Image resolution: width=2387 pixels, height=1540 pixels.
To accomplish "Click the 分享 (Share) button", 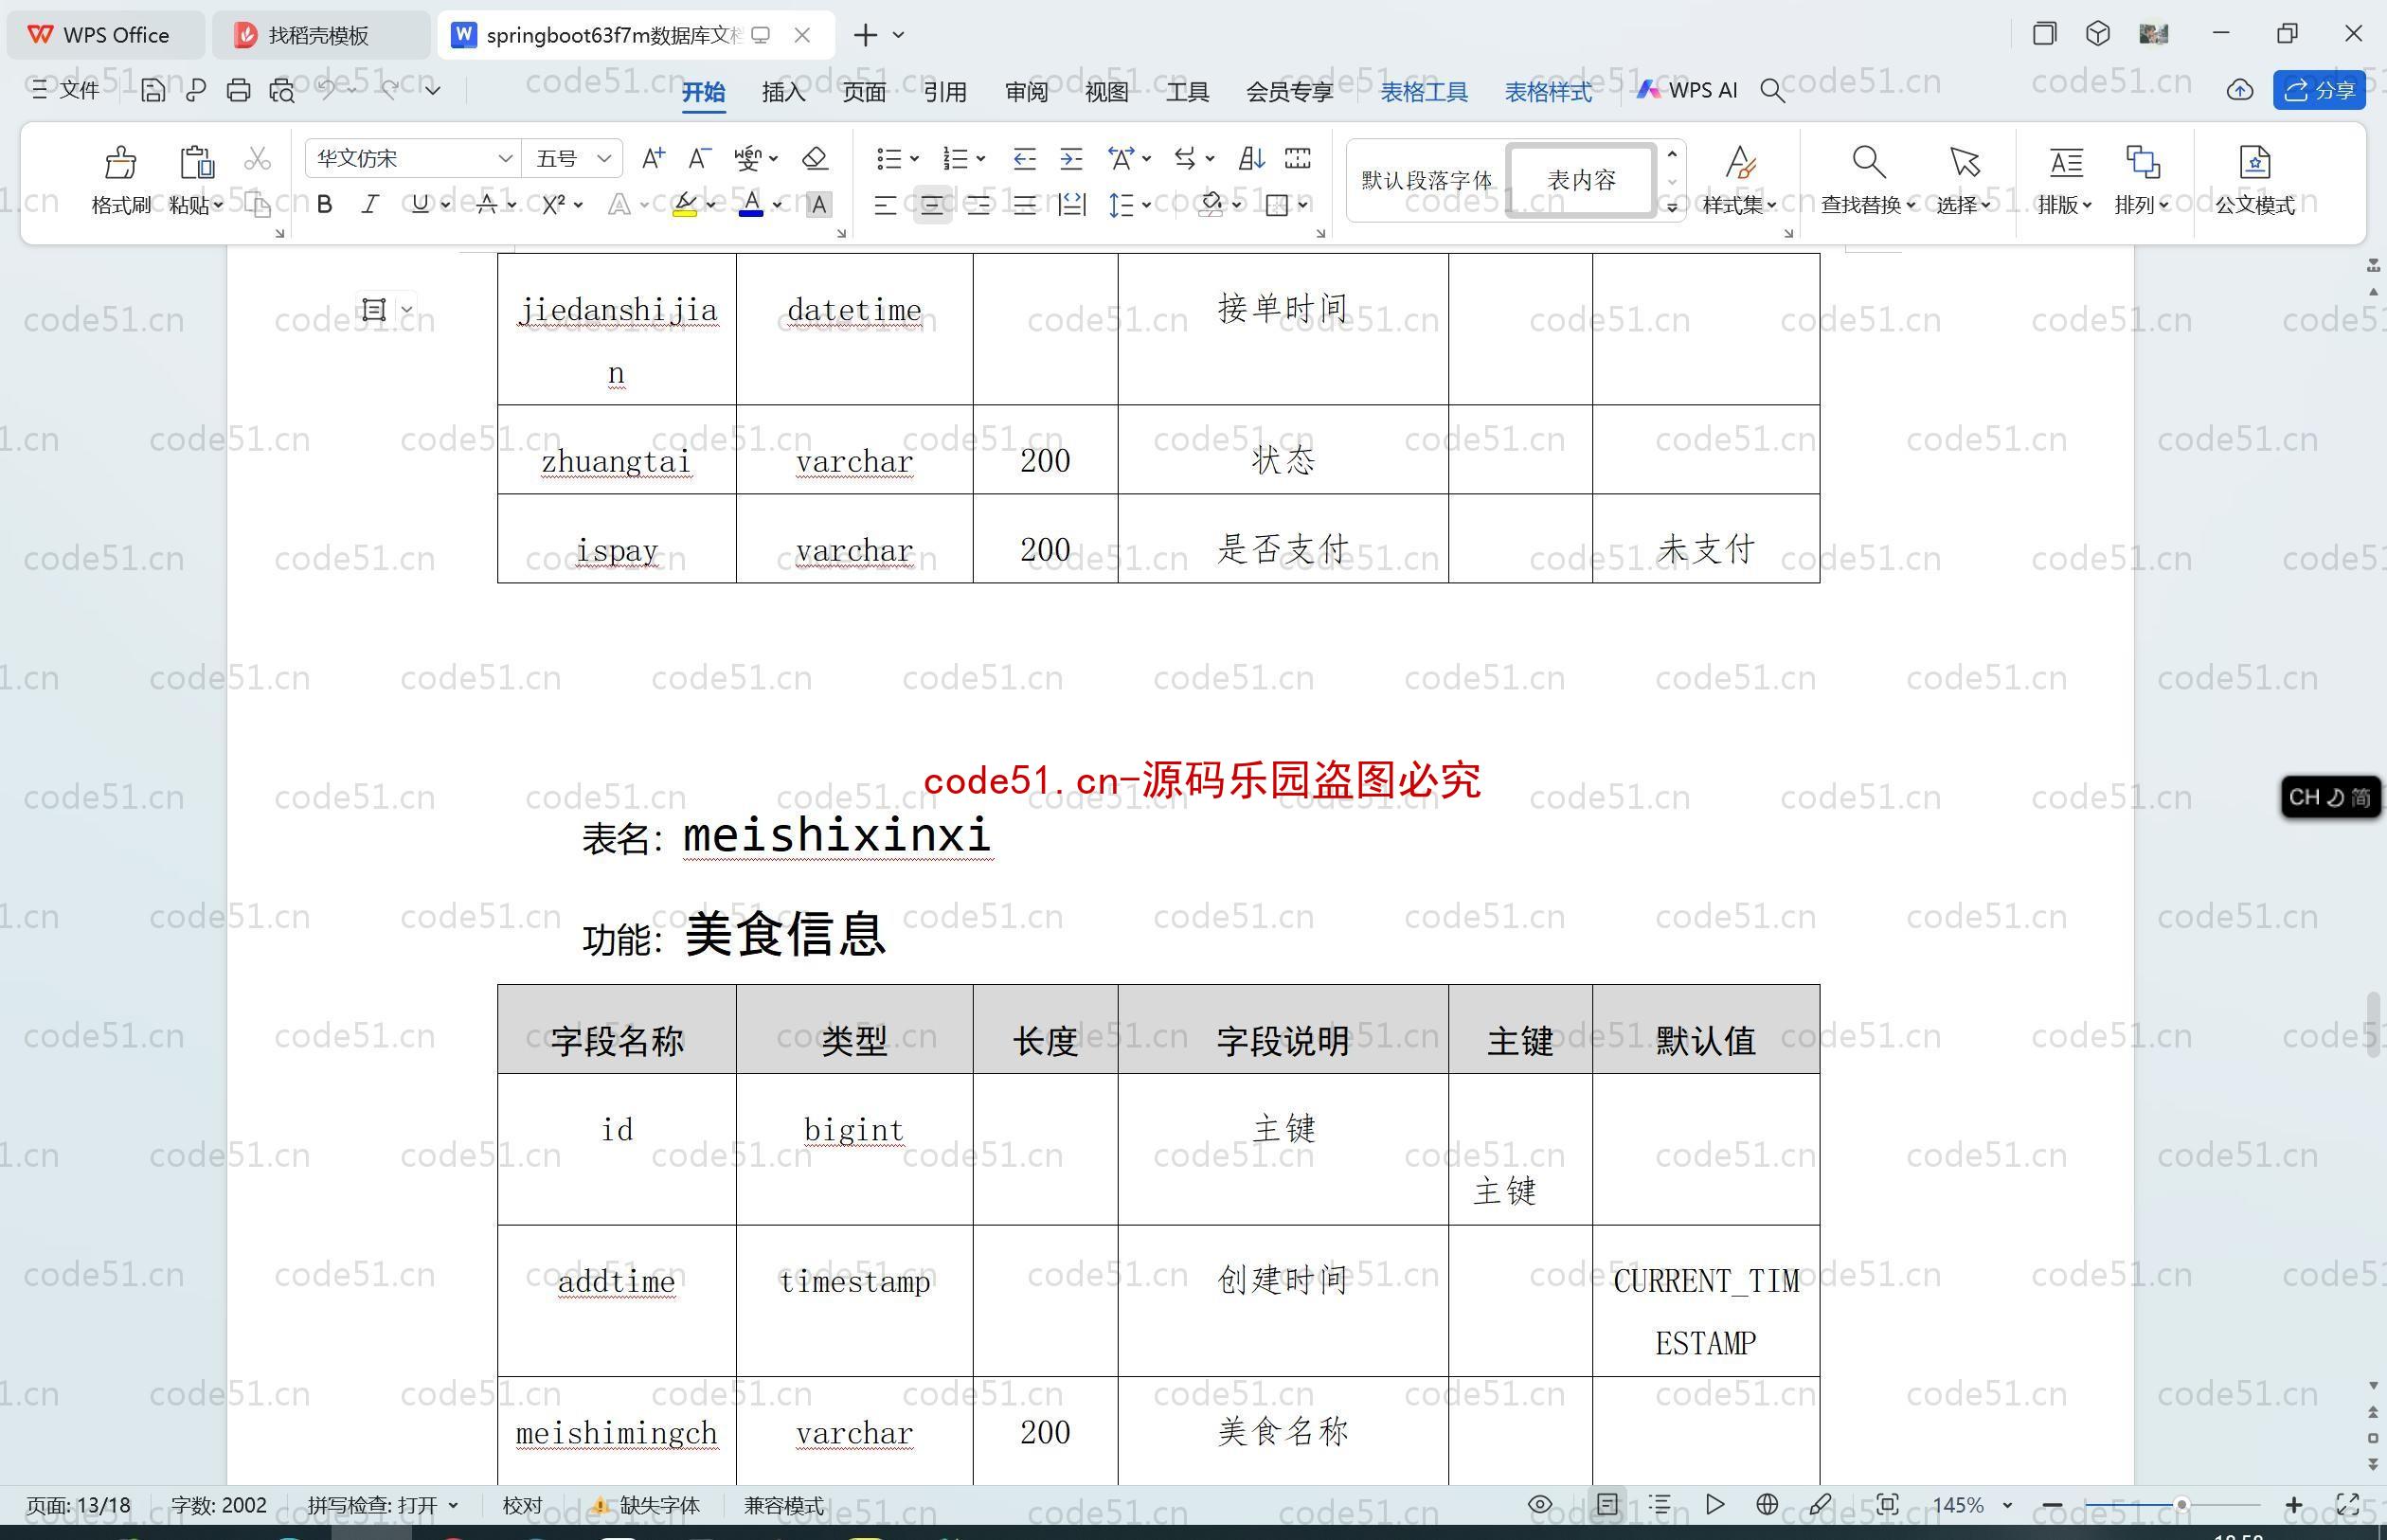I will point(2319,90).
